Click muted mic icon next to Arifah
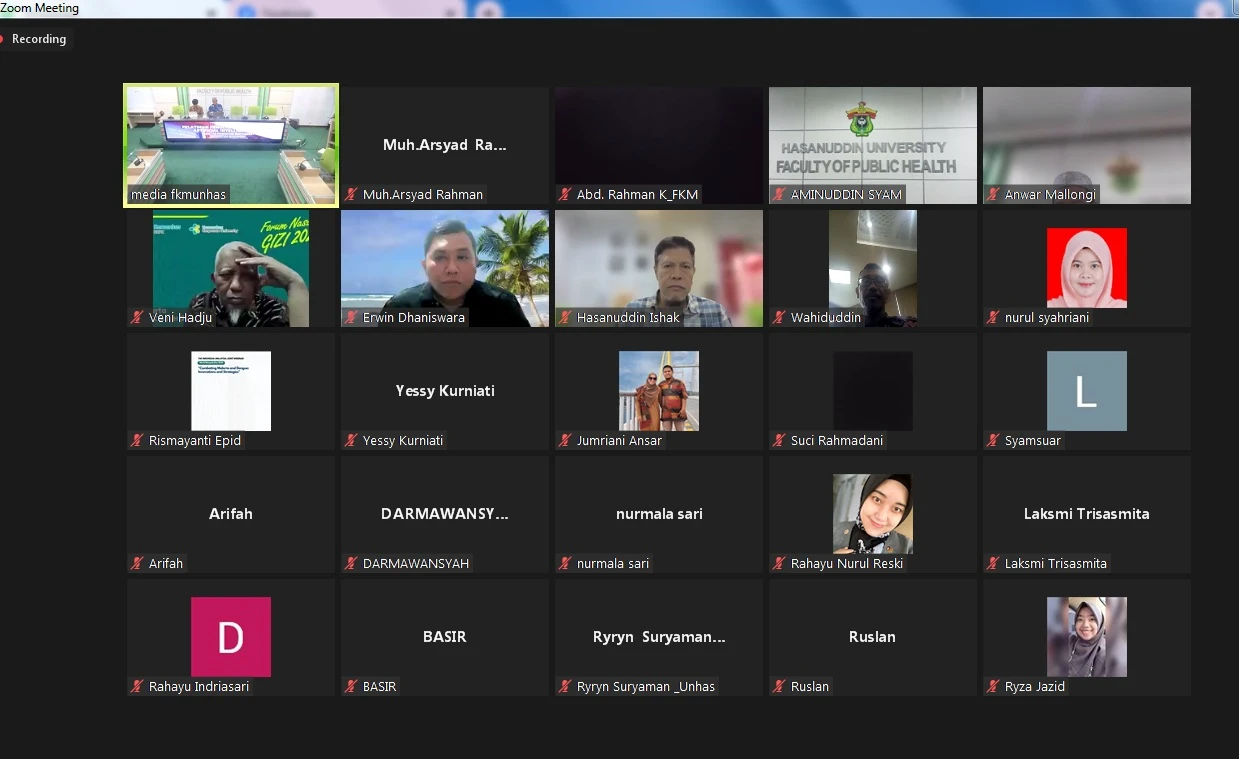 137,564
